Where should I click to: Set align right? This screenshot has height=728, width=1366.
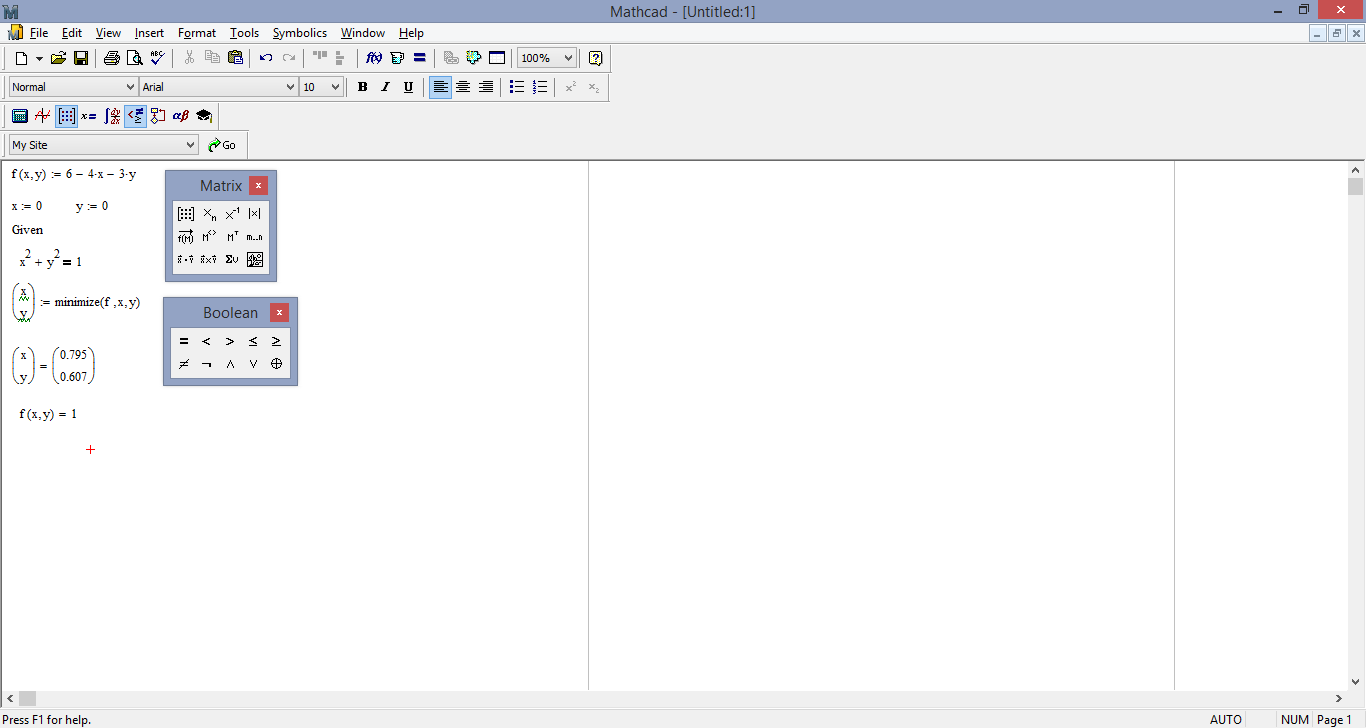[486, 87]
